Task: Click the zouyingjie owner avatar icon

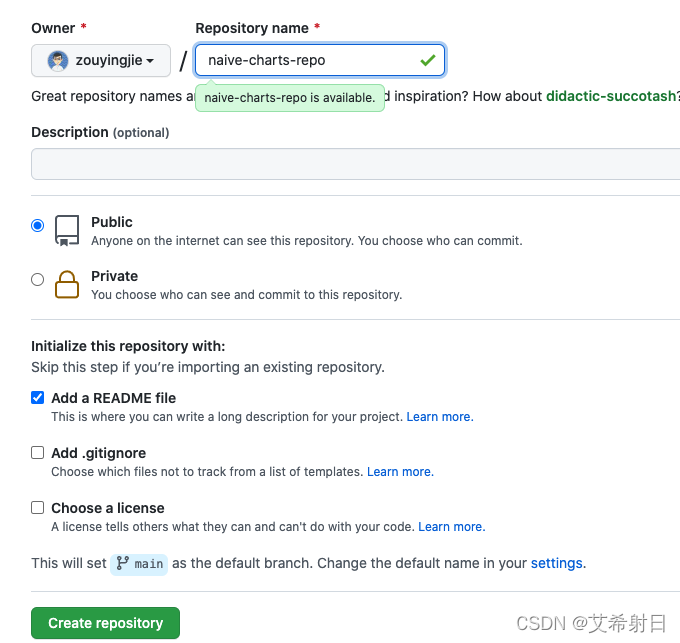Action: click(58, 61)
